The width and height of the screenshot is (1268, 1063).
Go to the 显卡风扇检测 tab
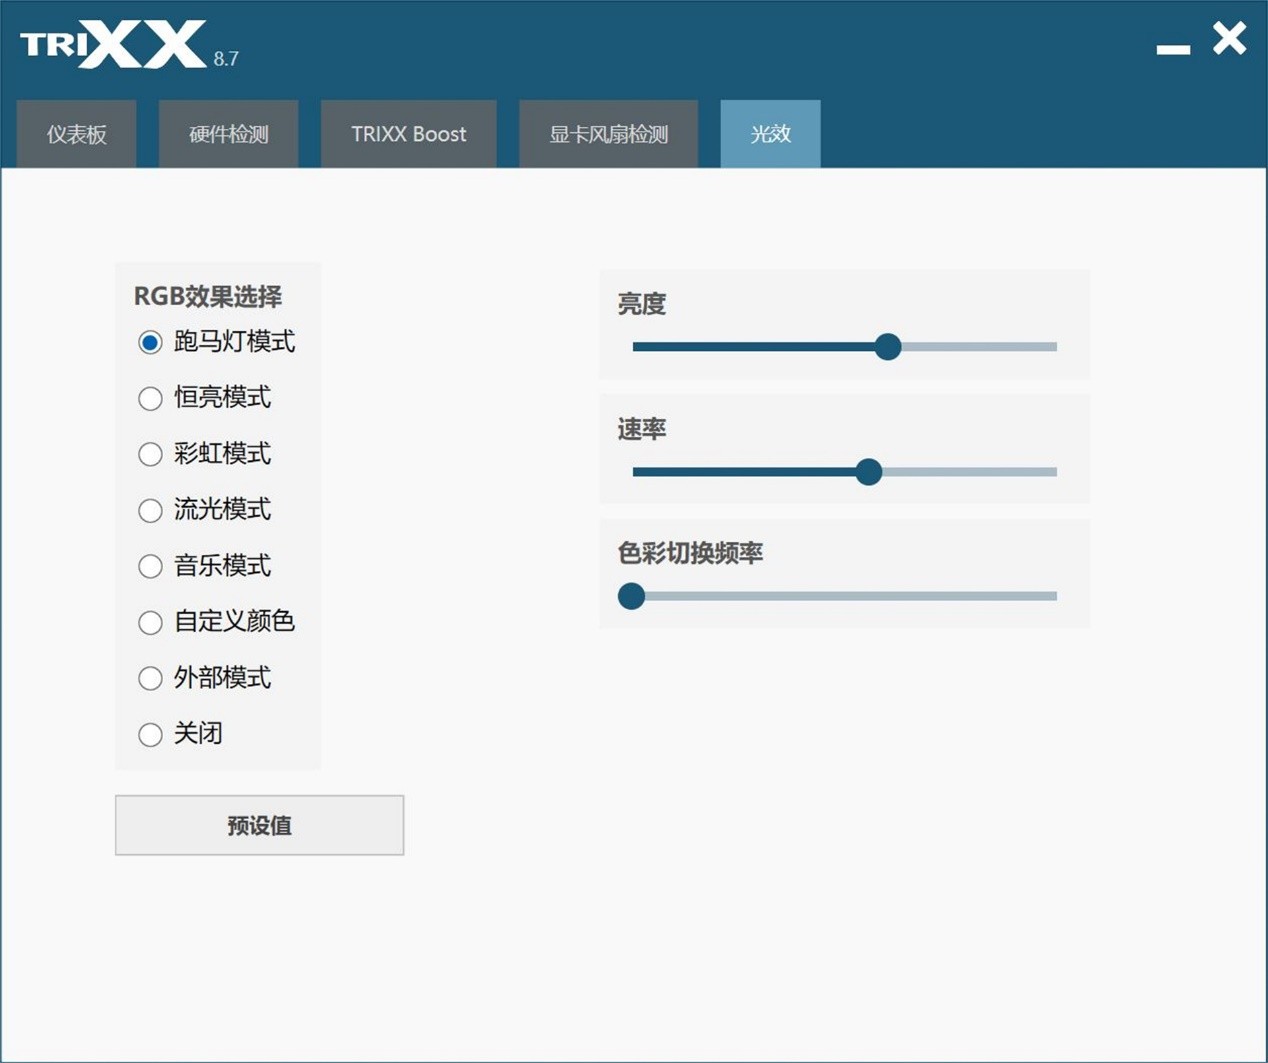(x=609, y=134)
